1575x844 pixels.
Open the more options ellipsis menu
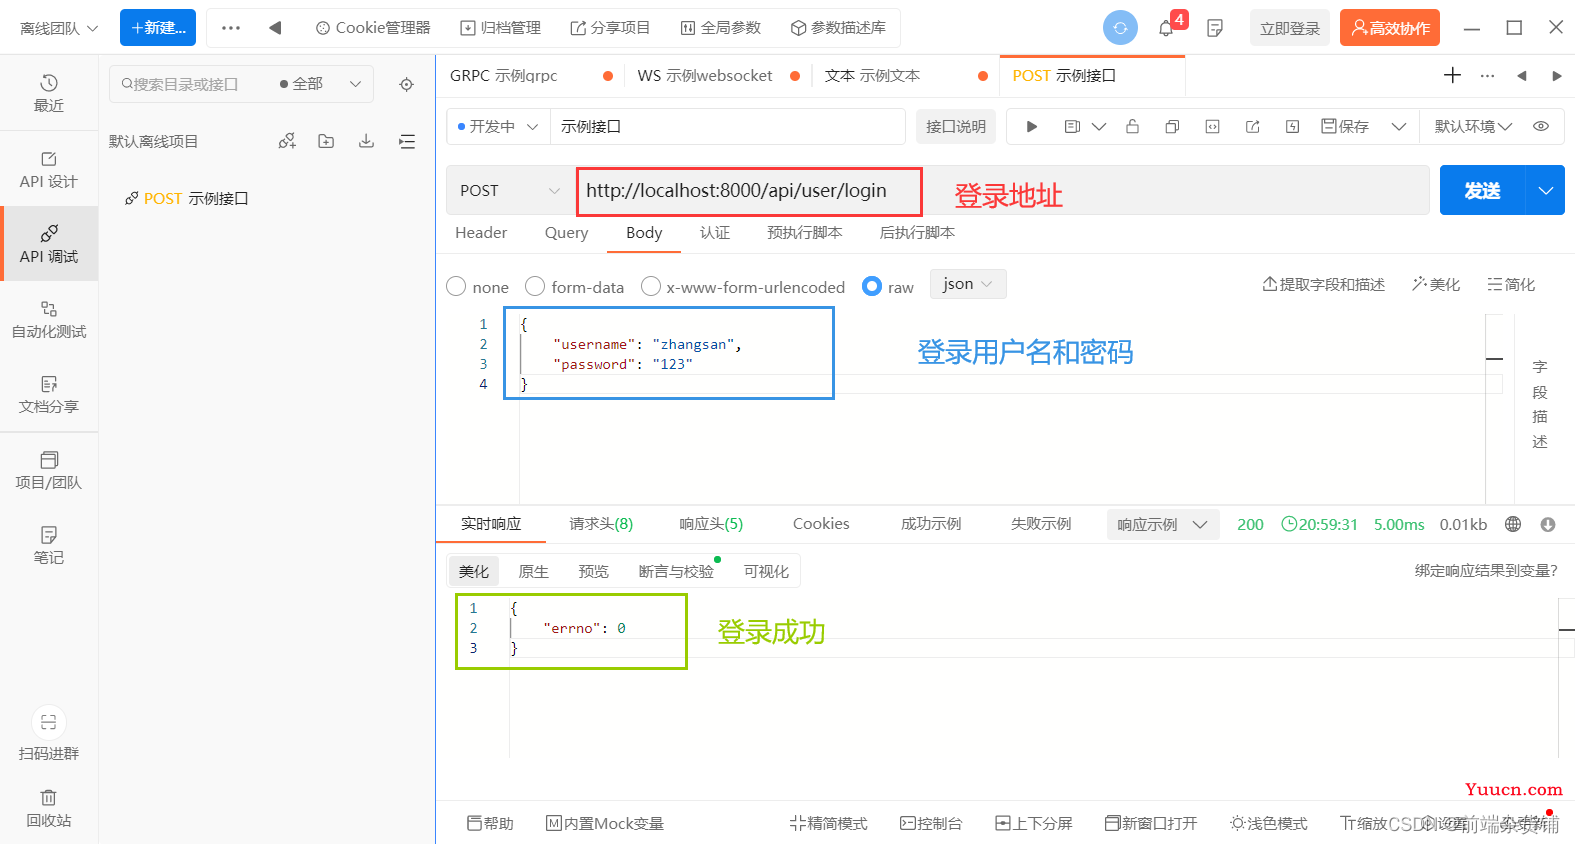(x=231, y=28)
